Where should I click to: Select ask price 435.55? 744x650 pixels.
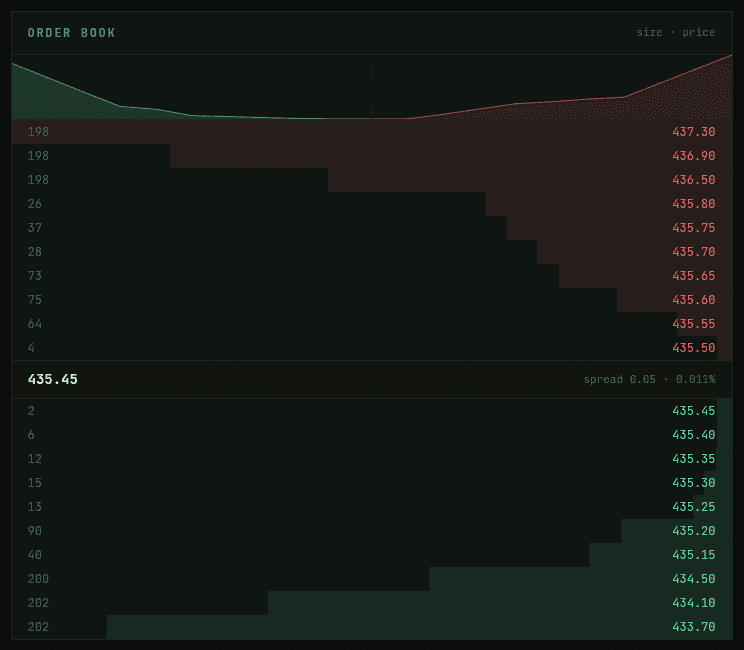pyautogui.click(x=693, y=324)
